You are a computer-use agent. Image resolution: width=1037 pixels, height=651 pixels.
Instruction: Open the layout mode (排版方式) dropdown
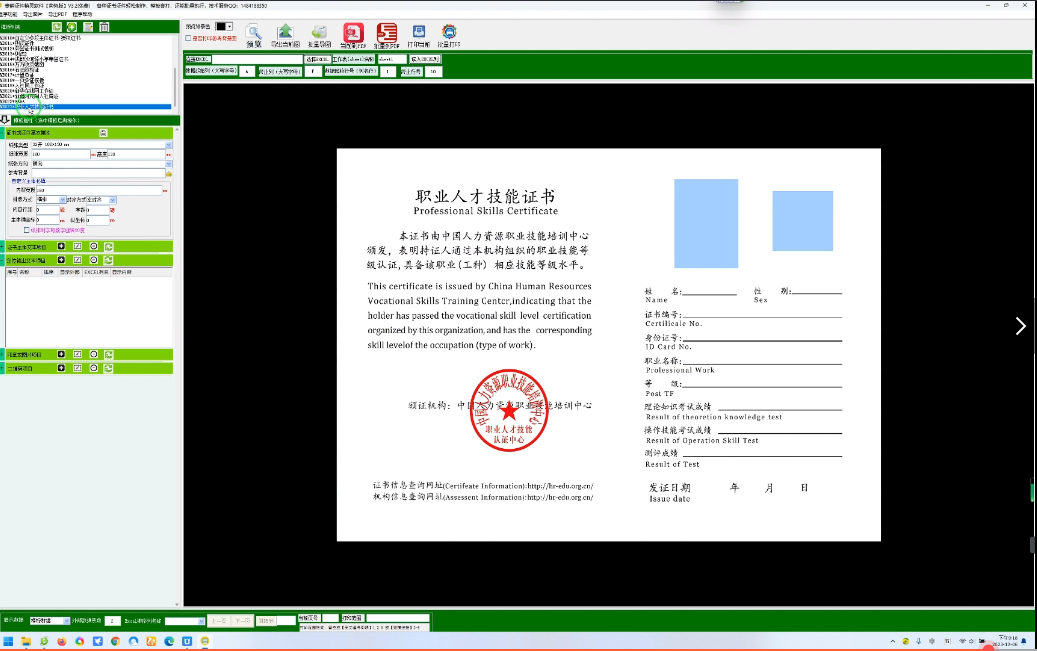tap(62, 200)
